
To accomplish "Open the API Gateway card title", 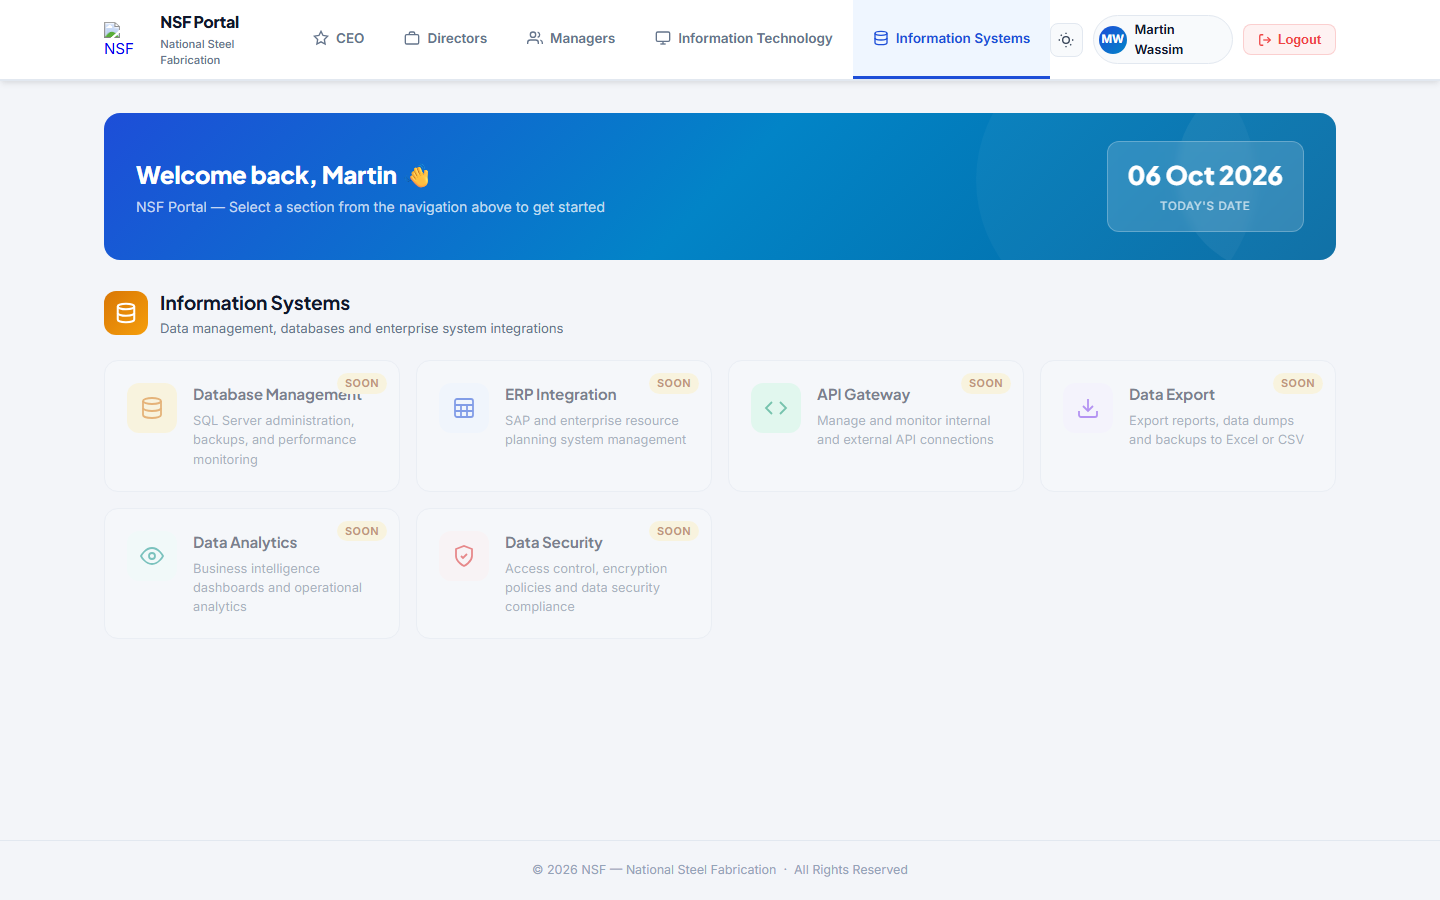I will coord(863,395).
